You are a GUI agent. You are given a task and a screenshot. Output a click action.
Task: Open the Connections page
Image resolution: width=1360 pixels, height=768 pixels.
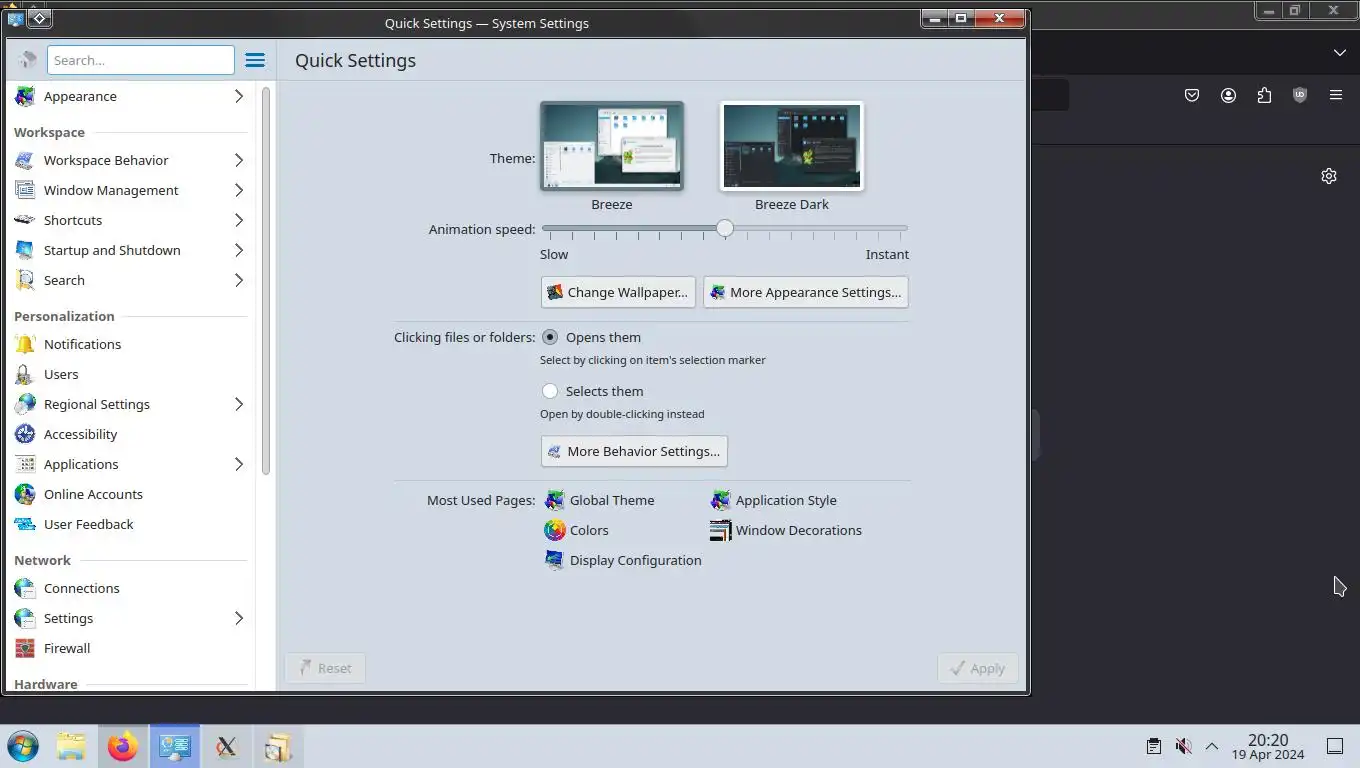(130, 588)
